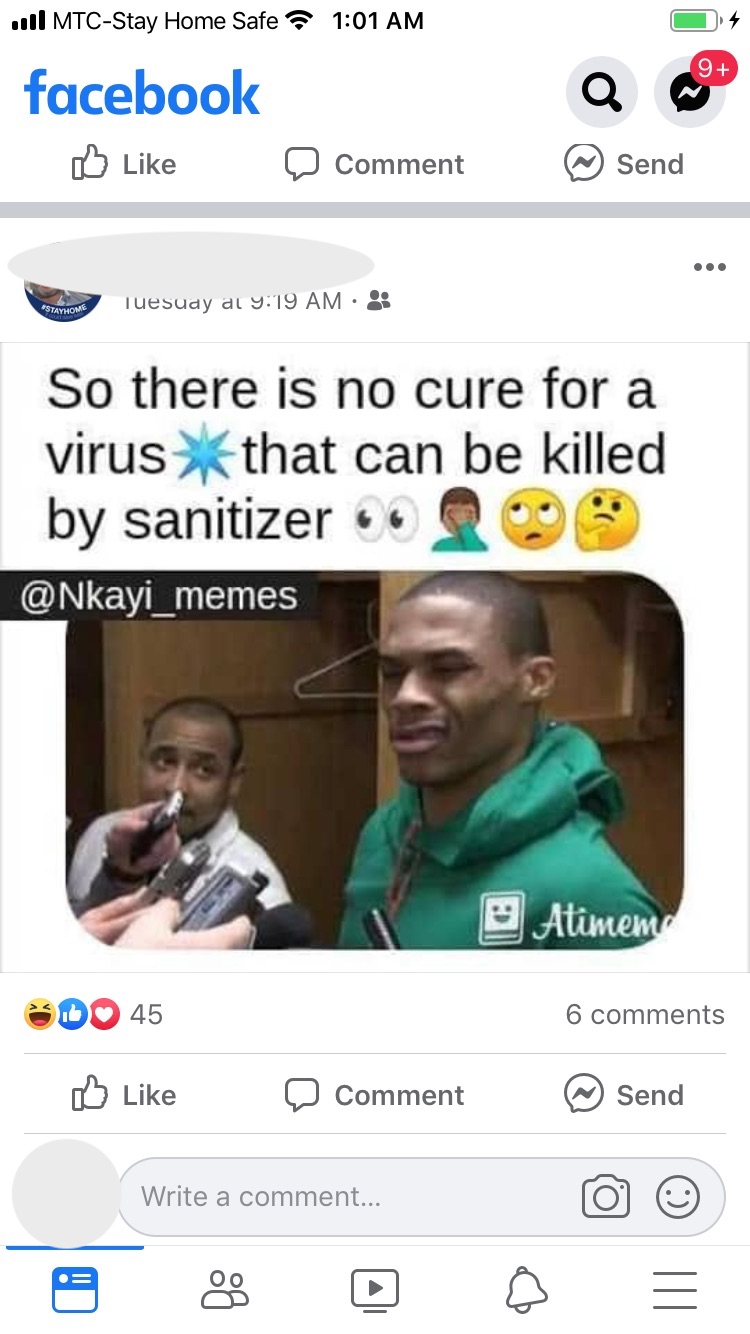Image resolution: width=750 pixels, height=1334 pixels.
Task: Open the Facebook search magnifier icon
Action: (601, 93)
